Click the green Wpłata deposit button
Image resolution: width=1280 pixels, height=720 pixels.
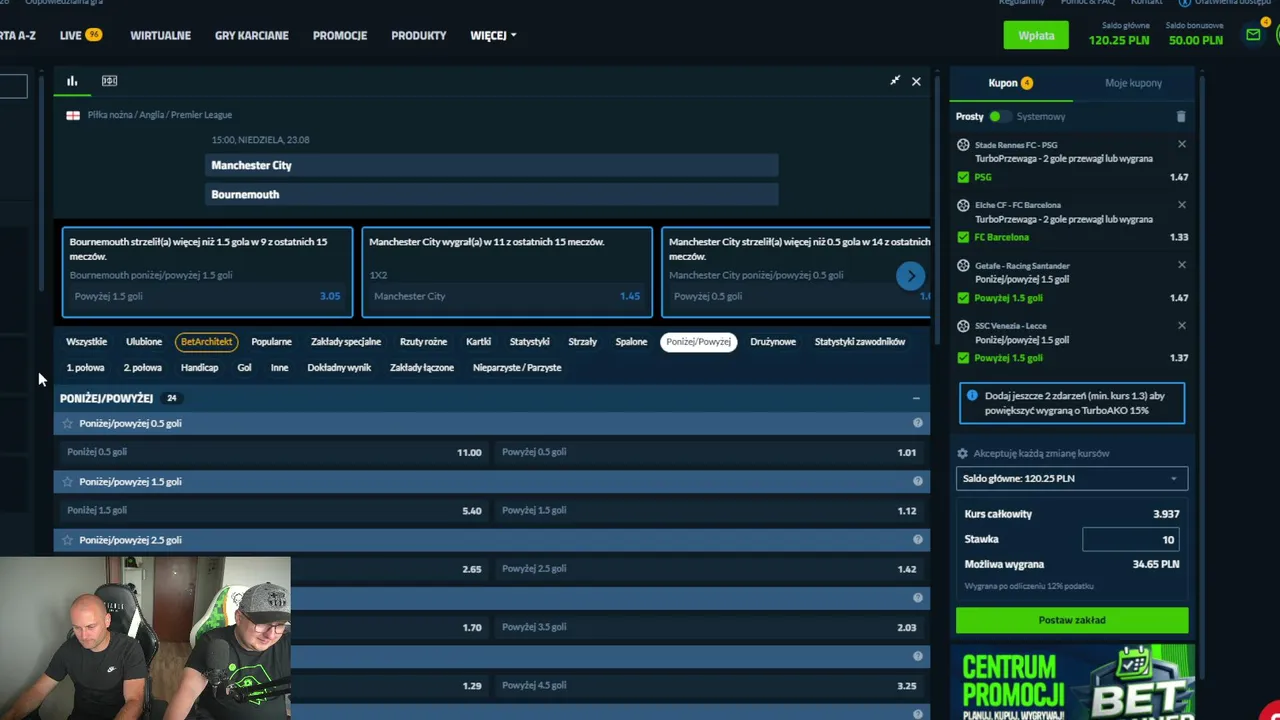[x=1036, y=35]
